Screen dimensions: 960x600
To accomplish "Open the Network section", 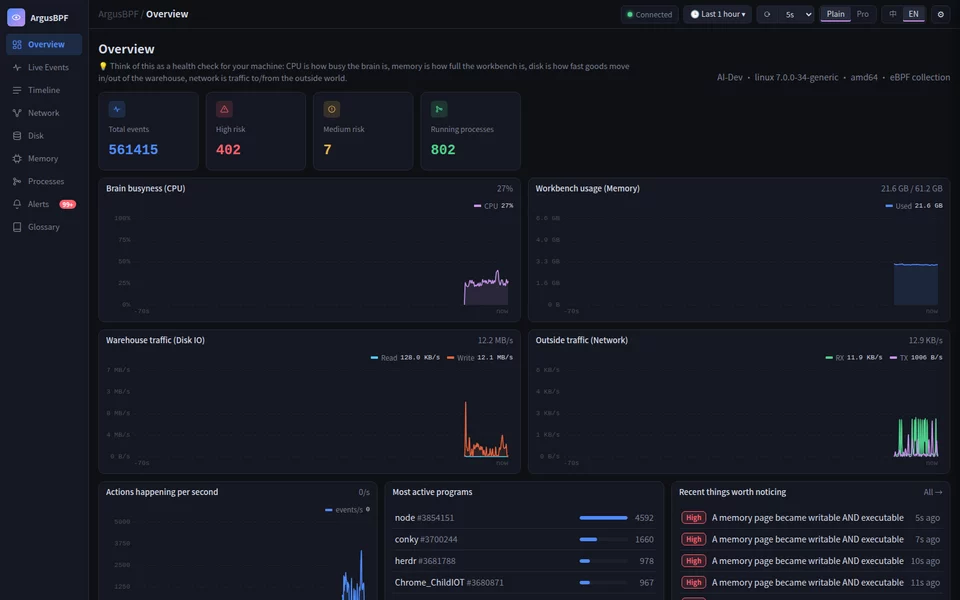I will click(x=44, y=113).
